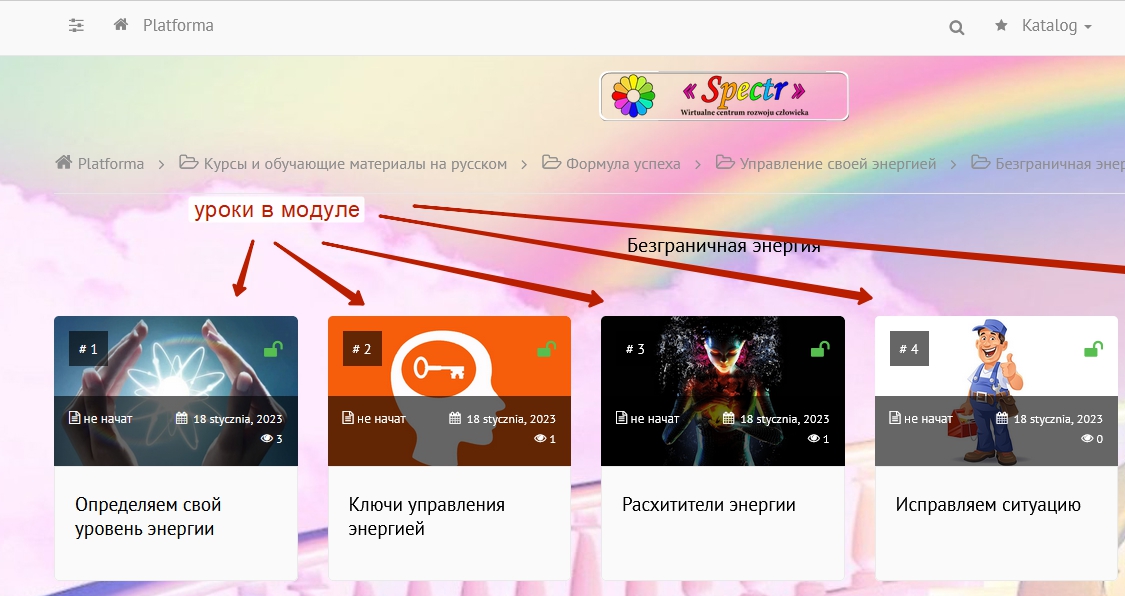Click the Безграничная энергия page heading
Image resolution: width=1125 pixels, height=596 pixels.
(x=724, y=245)
